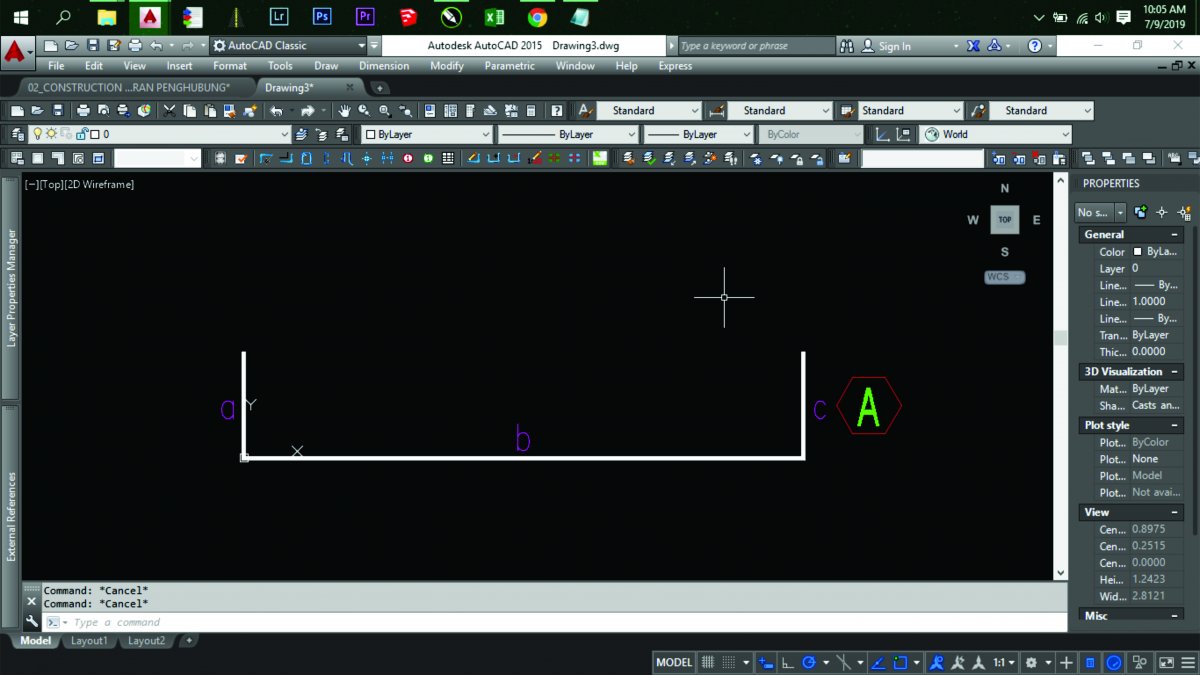Image resolution: width=1200 pixels, height=675 pixels.
Task: Toggle ortho mode in status bar
Action: point(788,662)
